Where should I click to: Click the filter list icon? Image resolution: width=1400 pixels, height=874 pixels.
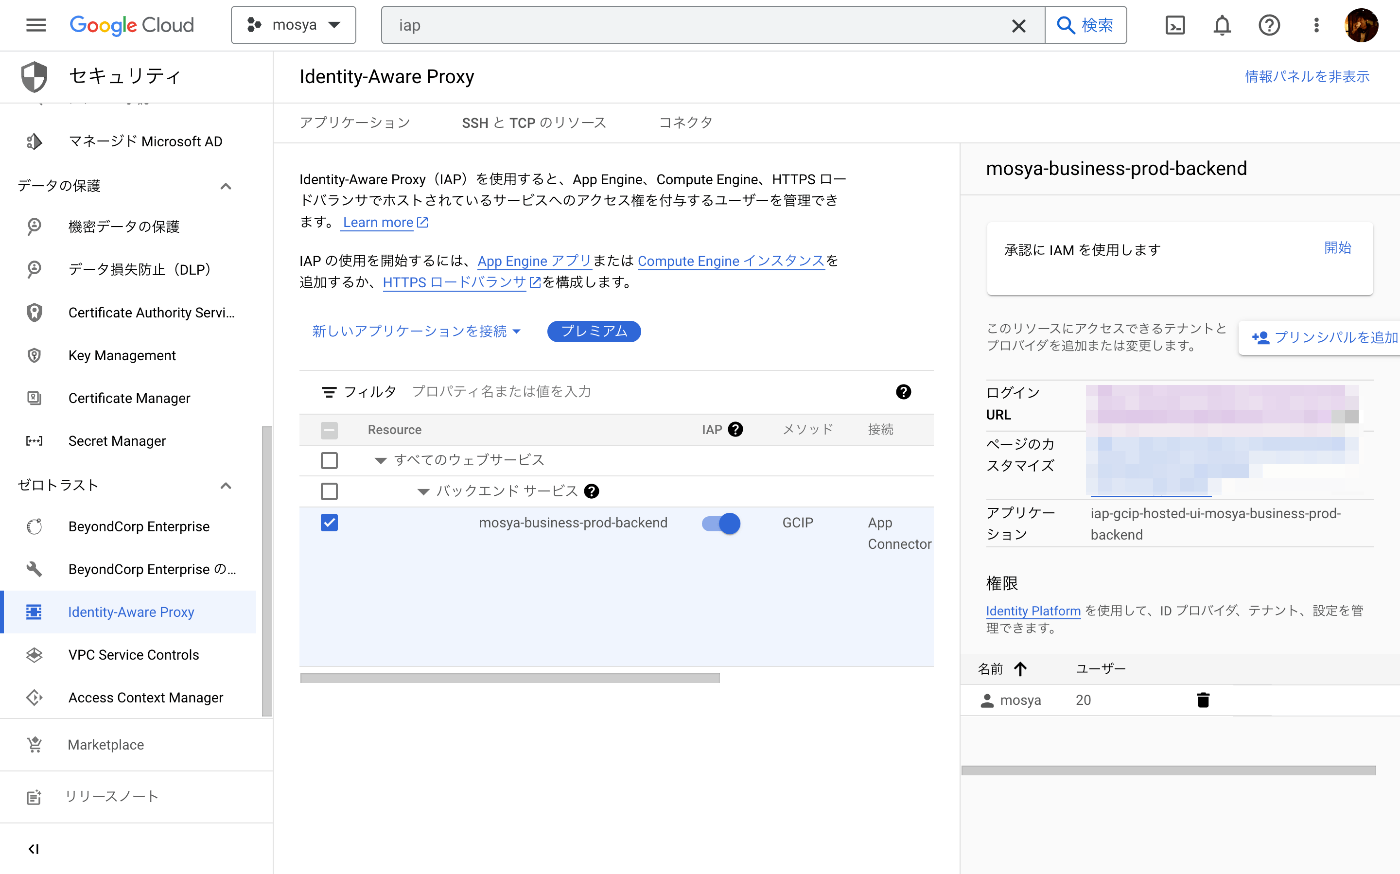pyautogui.click(x=329, y=392)
